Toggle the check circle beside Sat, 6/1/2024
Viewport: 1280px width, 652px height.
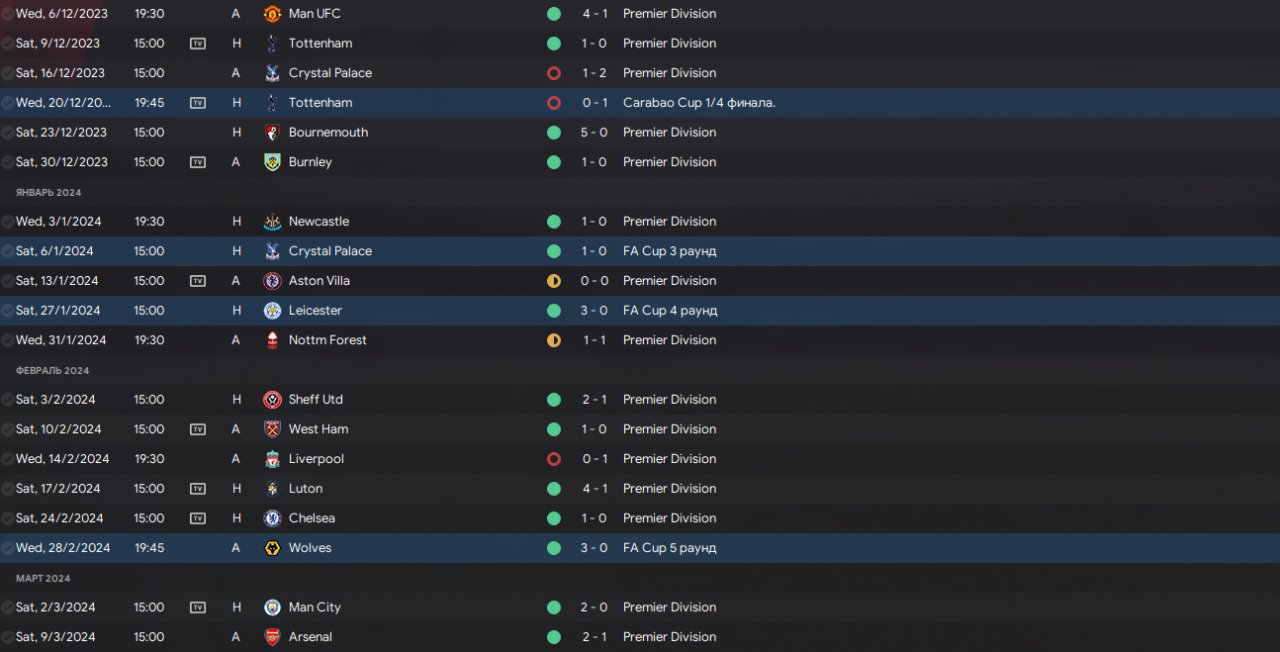point(8,251)
